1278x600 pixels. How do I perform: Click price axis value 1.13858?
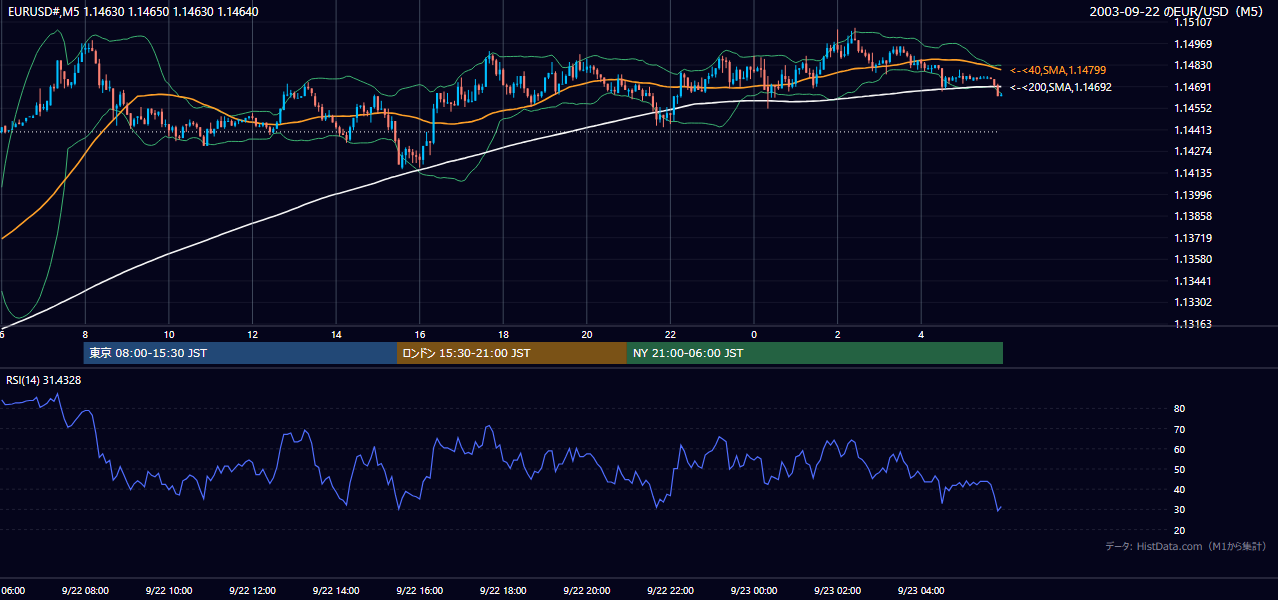click(1194, 216)
